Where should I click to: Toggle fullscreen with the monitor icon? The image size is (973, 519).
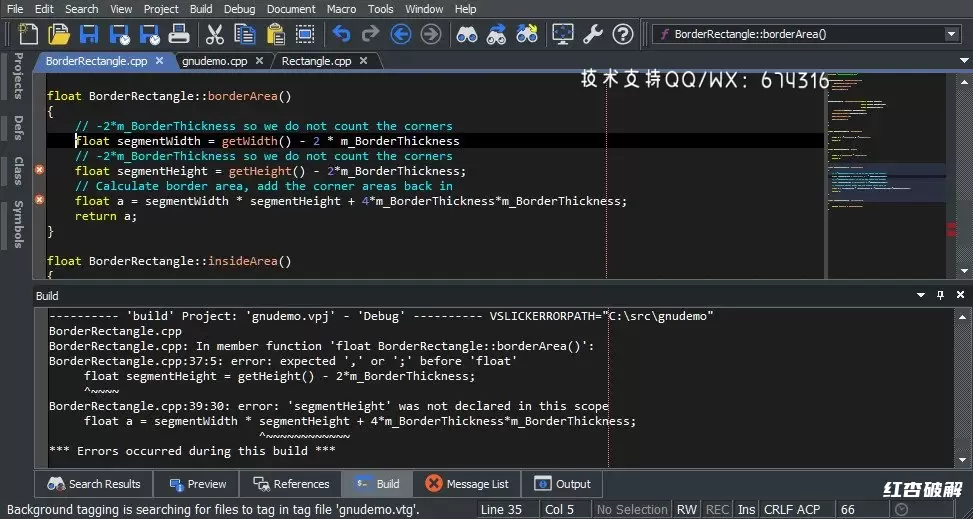(563, 34)
